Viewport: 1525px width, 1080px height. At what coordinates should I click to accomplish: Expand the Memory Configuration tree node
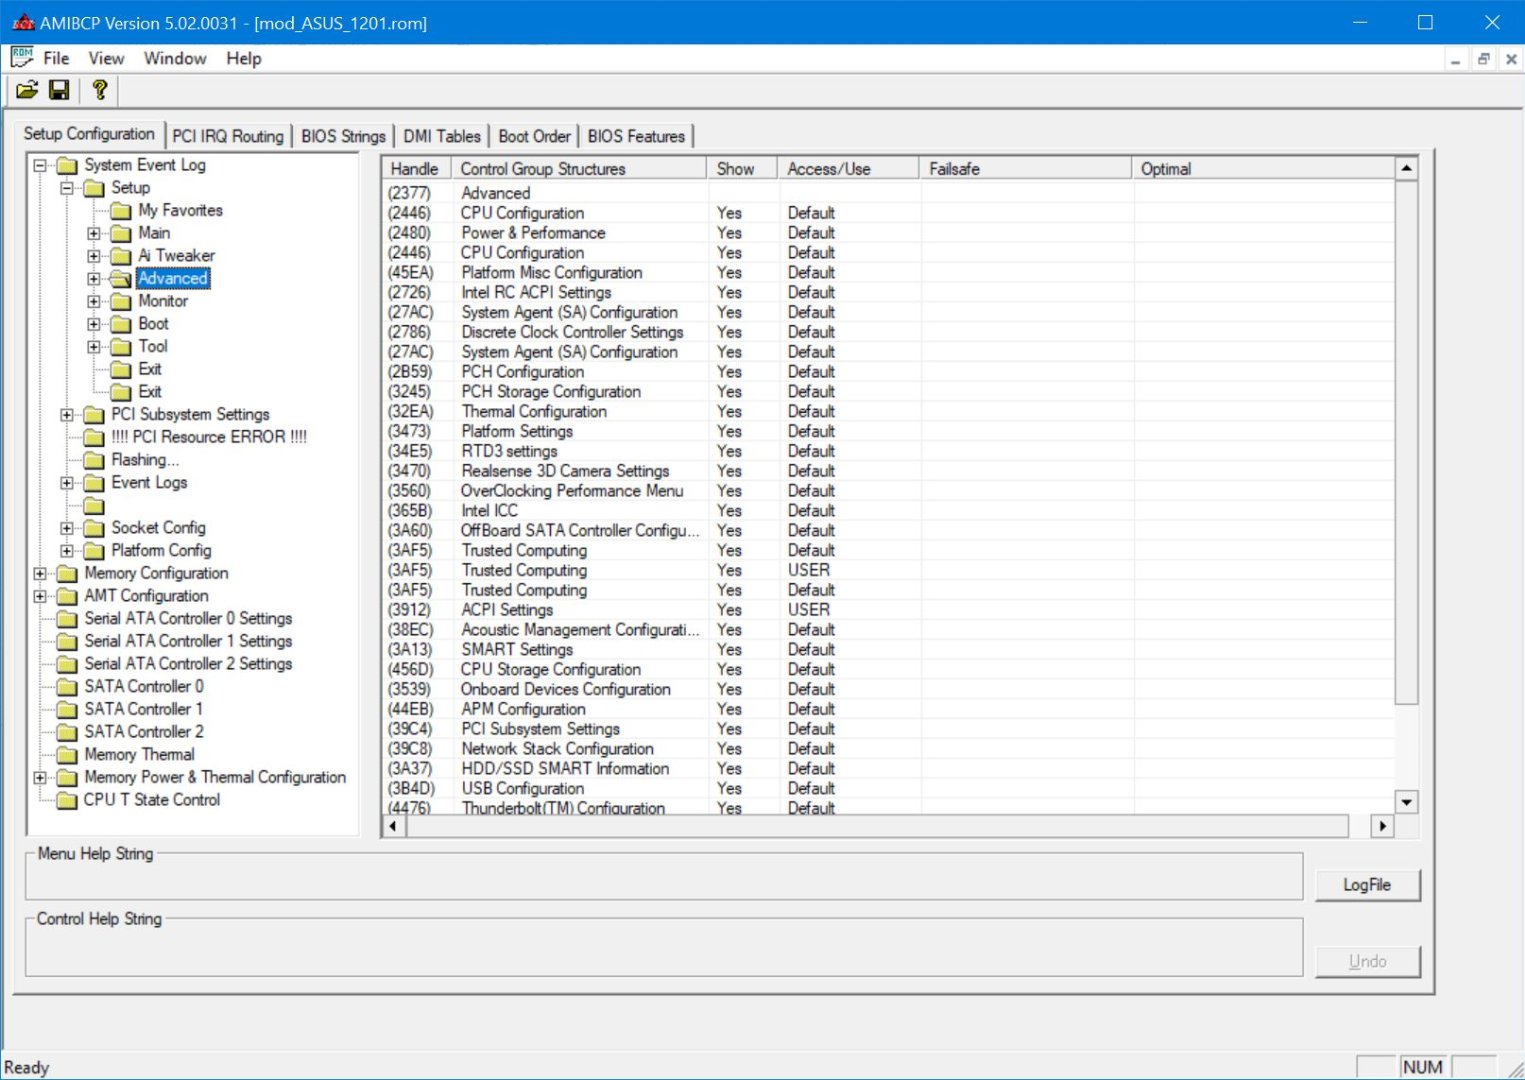pyautogui.click(x=40, y=574)
